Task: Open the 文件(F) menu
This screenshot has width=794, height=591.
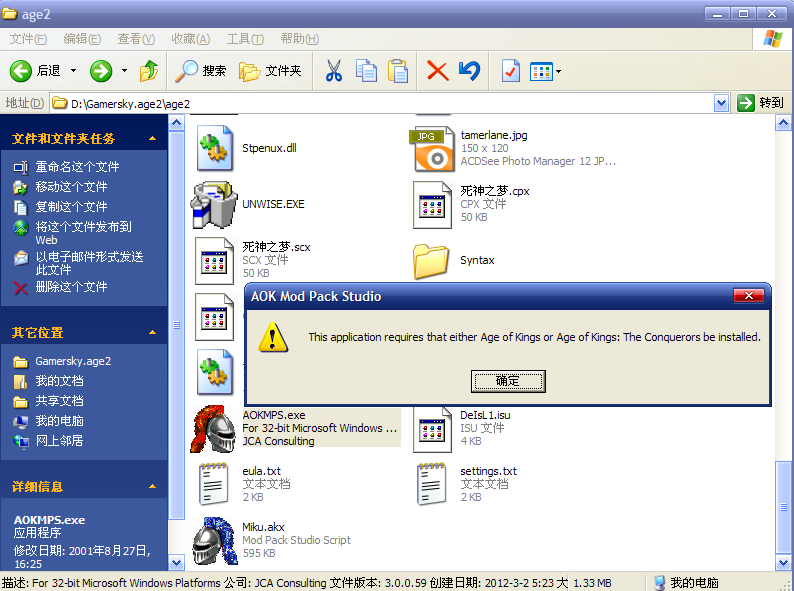Action: pos(28,39)
